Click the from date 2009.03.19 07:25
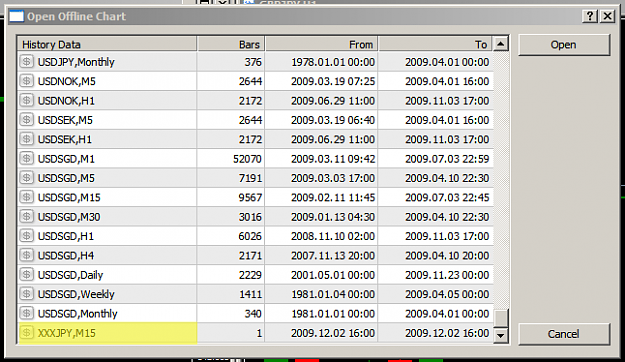 click(333, 81)
